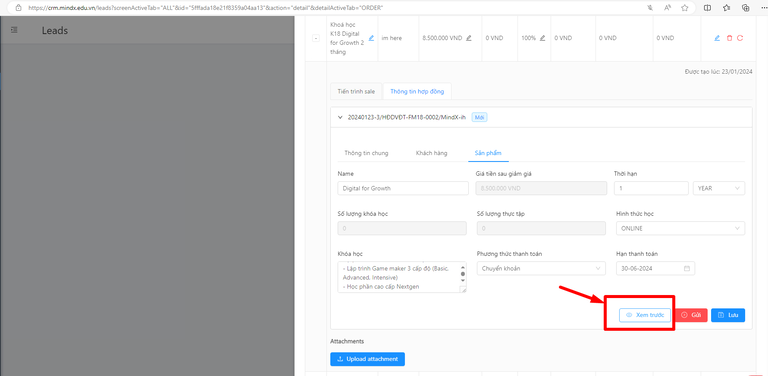Click the 'Được tạo lúc: 23/01/2024' text
The image size is (768, 376).
(719, 71)
